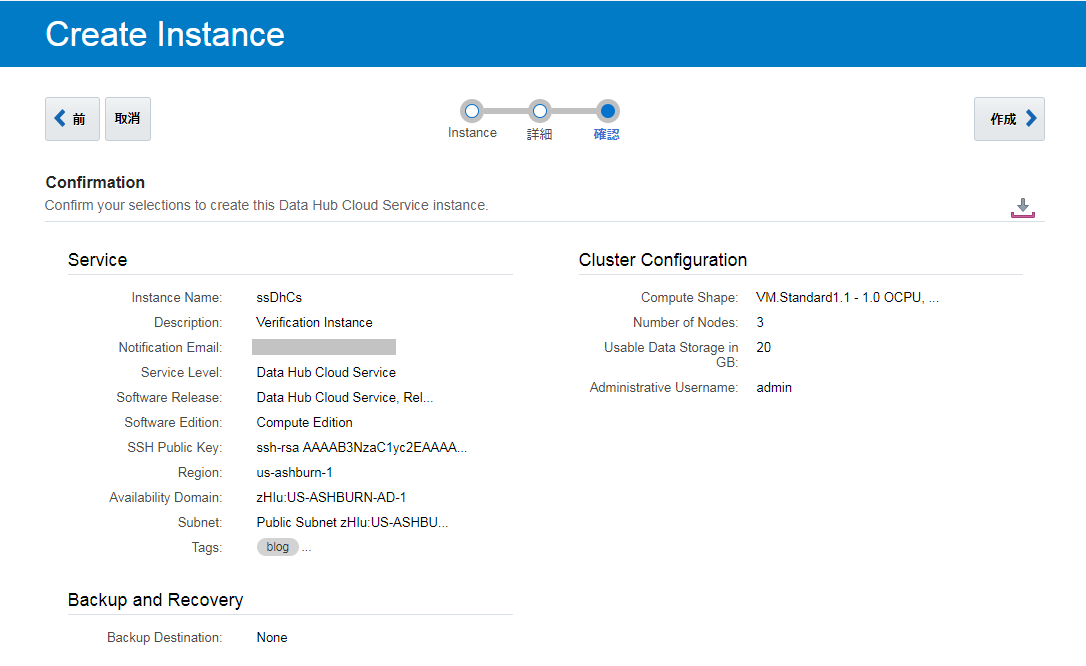Click the Confirmation heading
Screen dimensions: 1086x666
pos(96,182)
